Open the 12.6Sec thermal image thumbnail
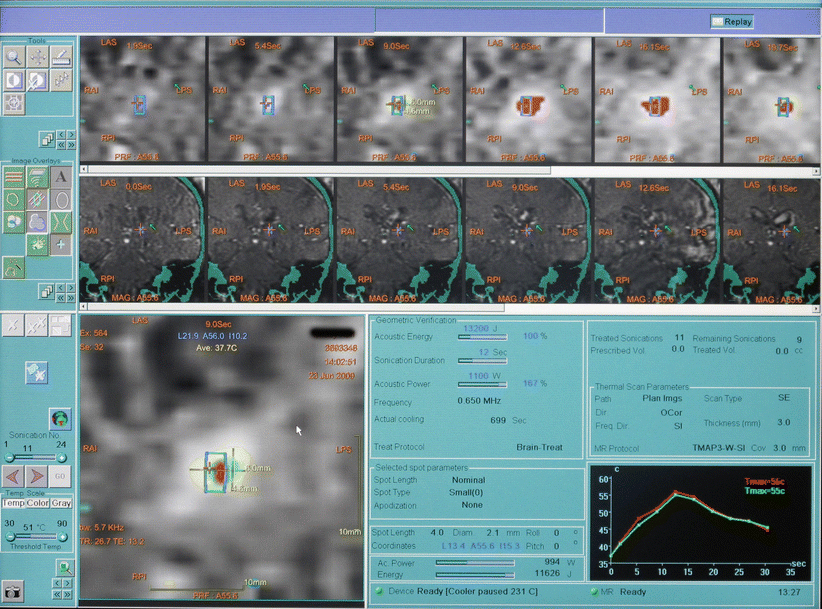822x609 pixels. 529,100
